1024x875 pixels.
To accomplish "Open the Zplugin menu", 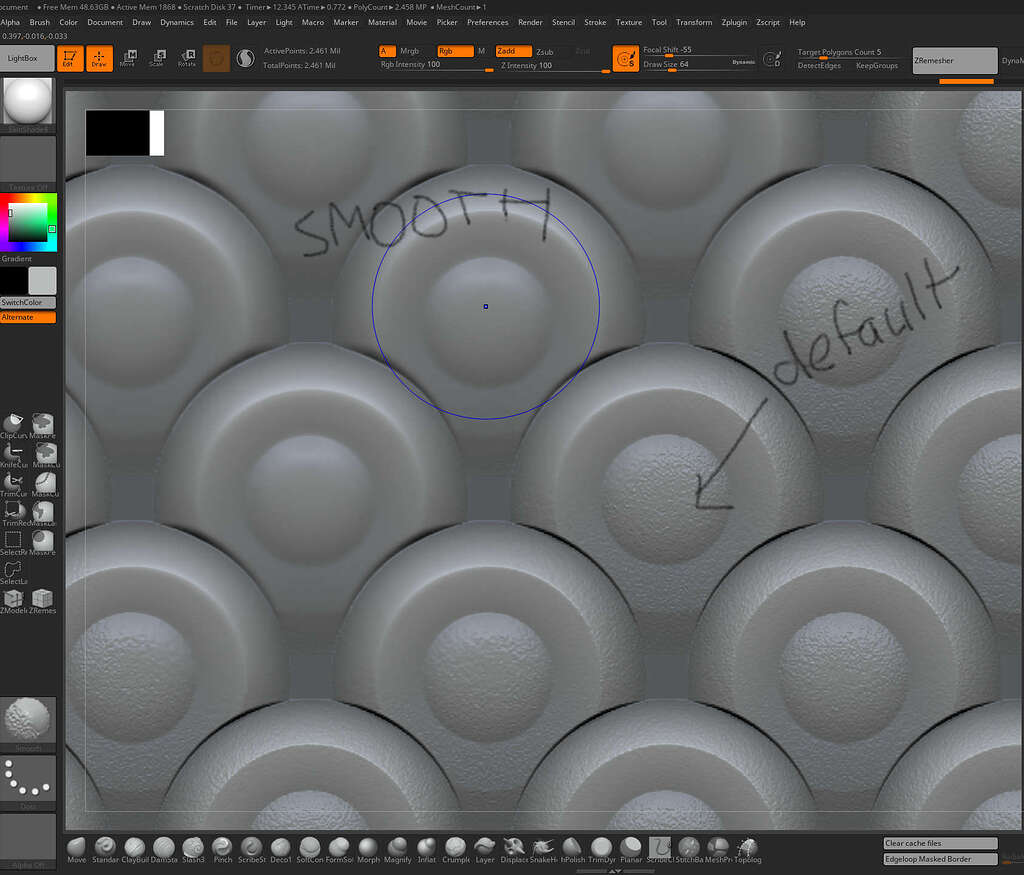I will pos(735,22).
